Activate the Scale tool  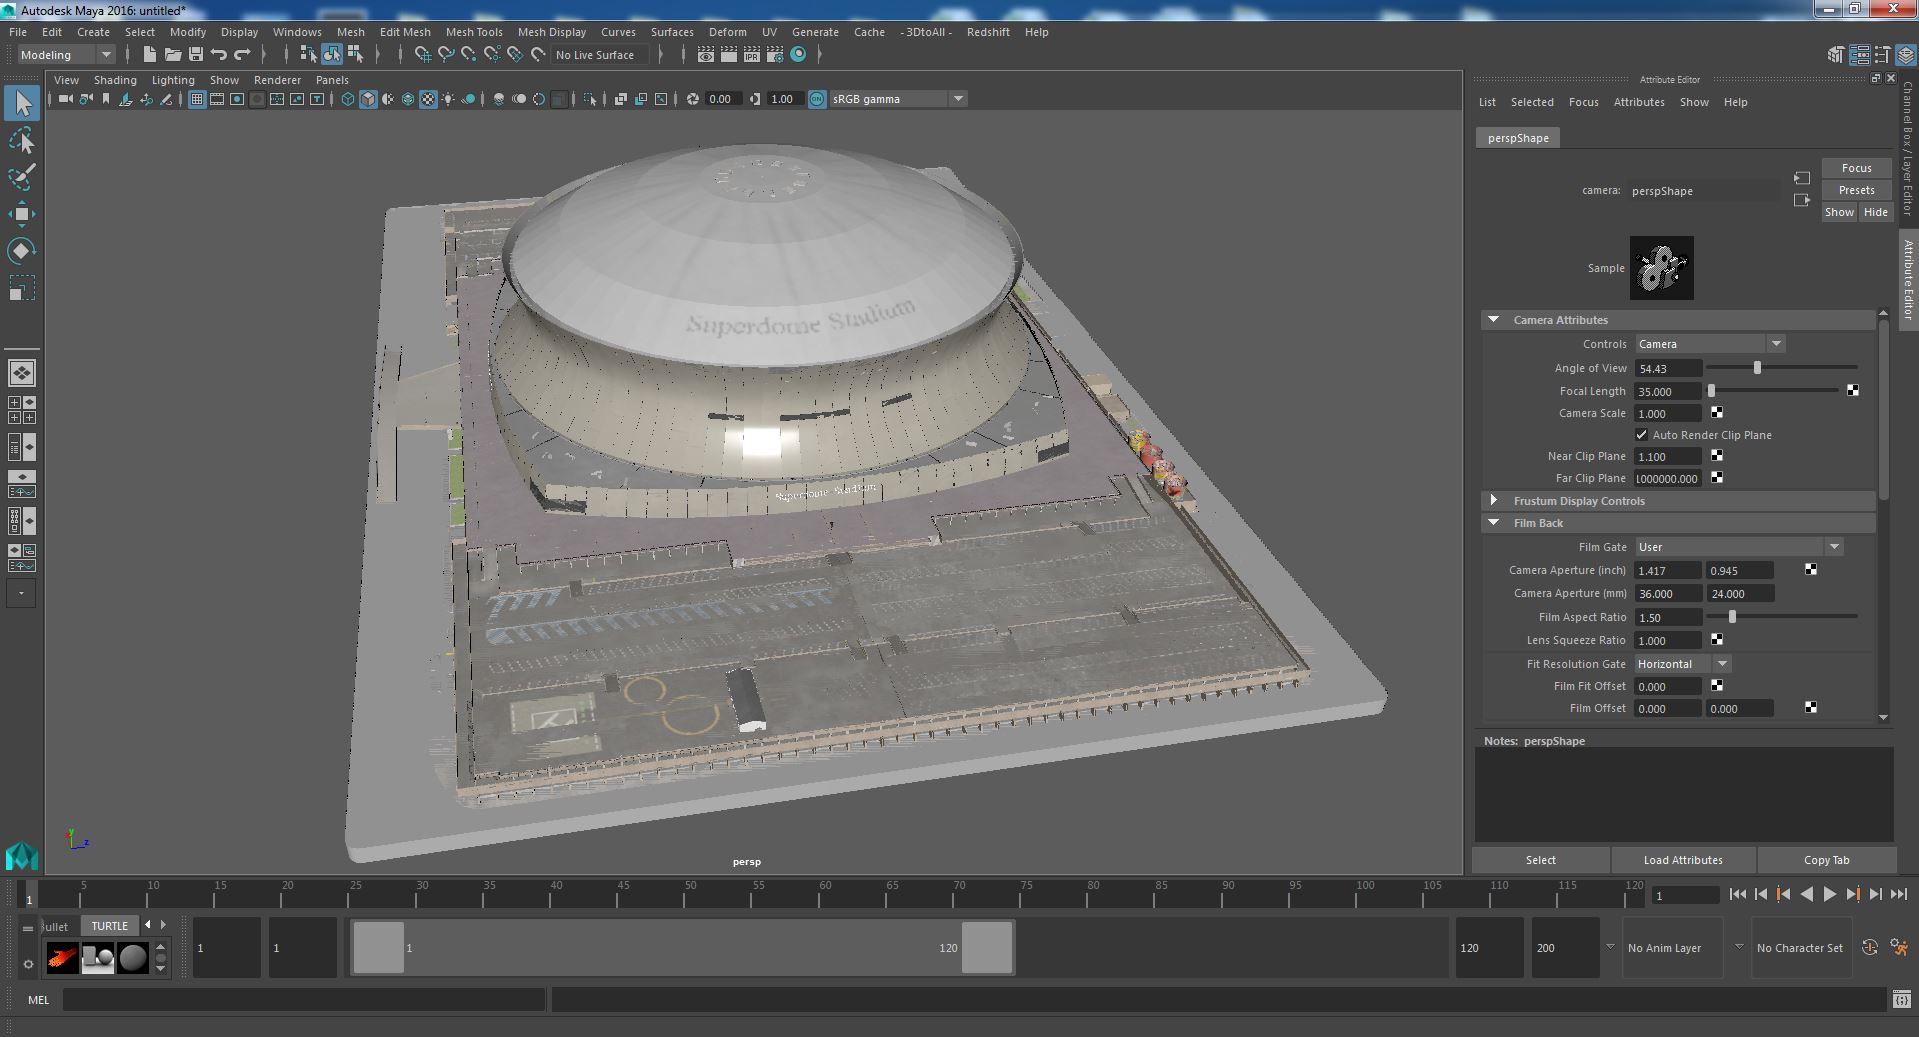tap(22, 288)
